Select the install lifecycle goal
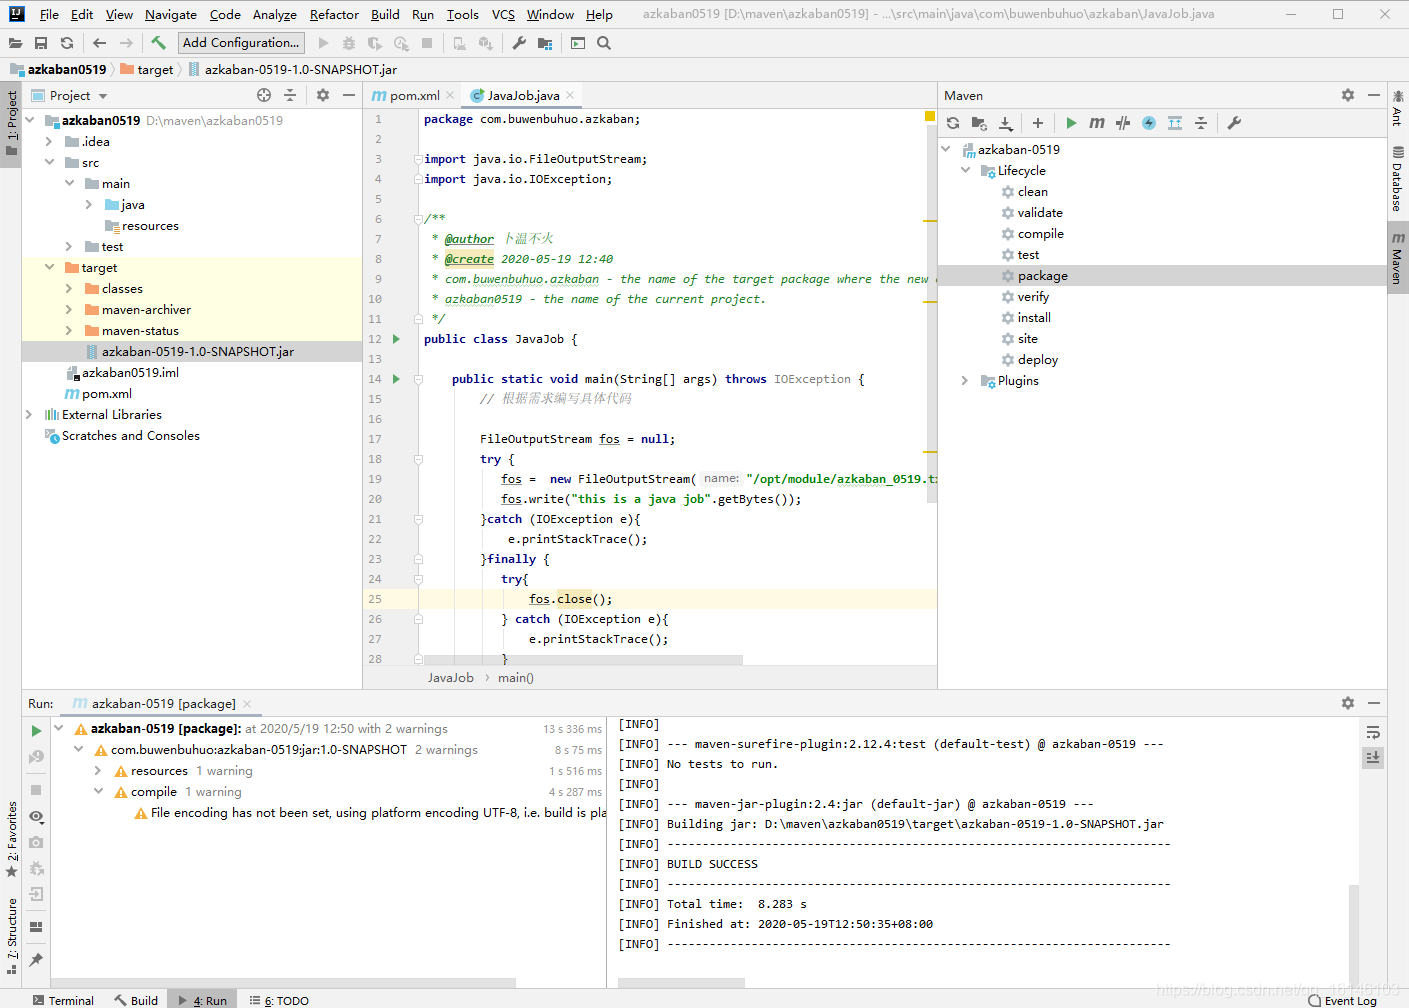This screenshot has height=1008, width=1409. [1034, 318]
